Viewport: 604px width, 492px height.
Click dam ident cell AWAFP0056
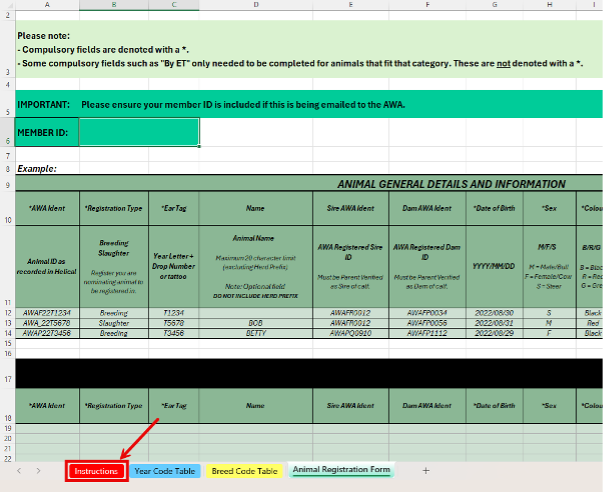[427, 323]
